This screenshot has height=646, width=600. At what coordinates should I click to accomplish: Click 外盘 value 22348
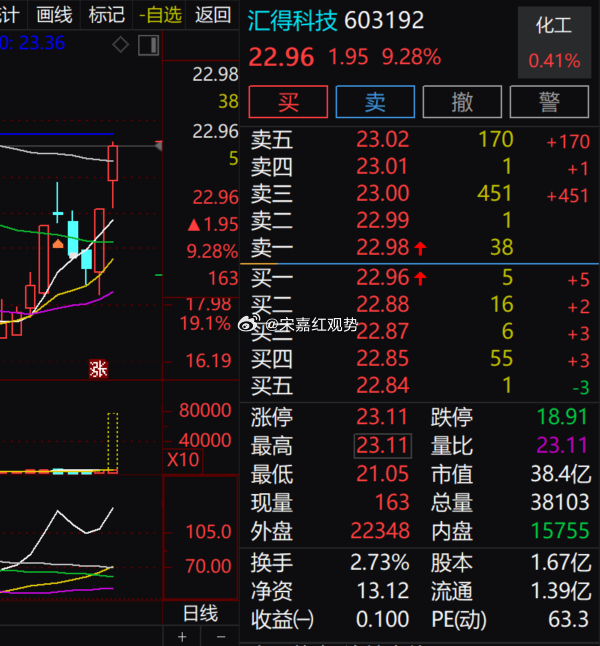pos(380,531)
